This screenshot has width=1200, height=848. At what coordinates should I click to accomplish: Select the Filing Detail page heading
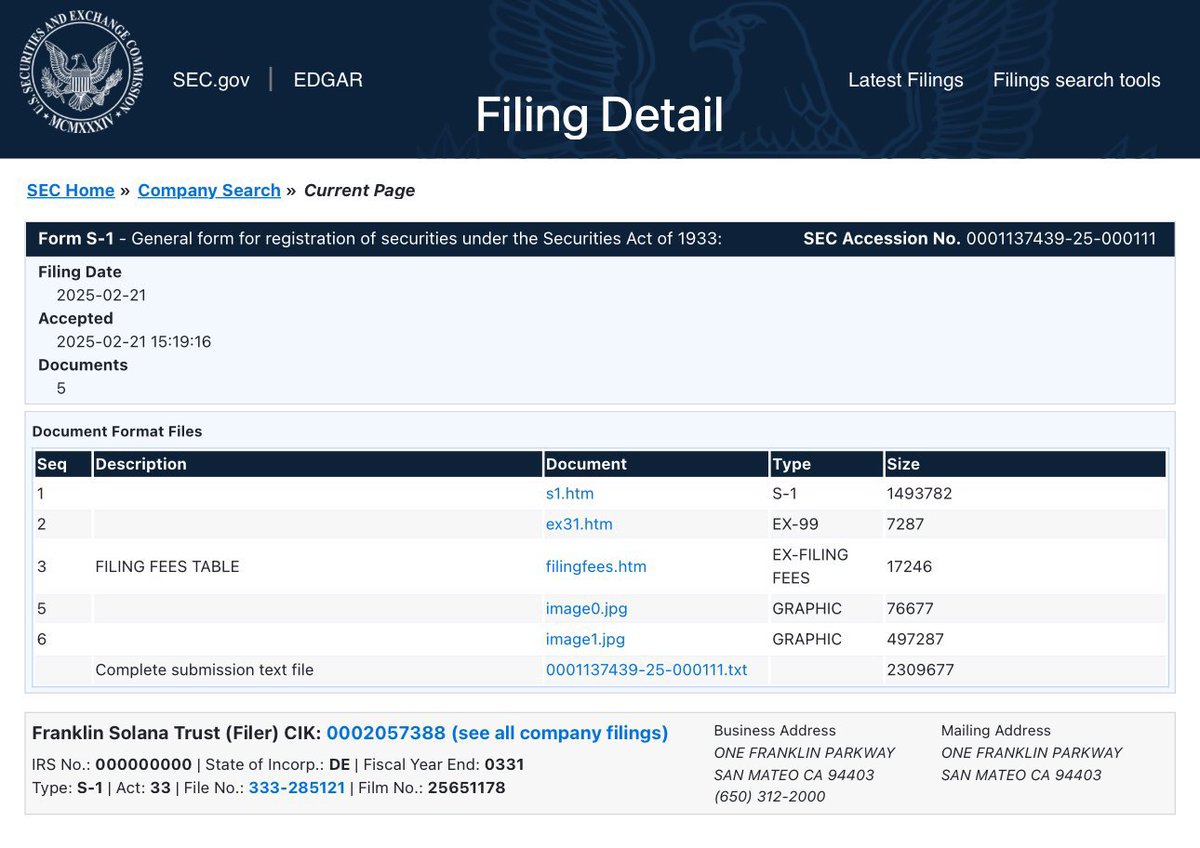pos(600,115)
